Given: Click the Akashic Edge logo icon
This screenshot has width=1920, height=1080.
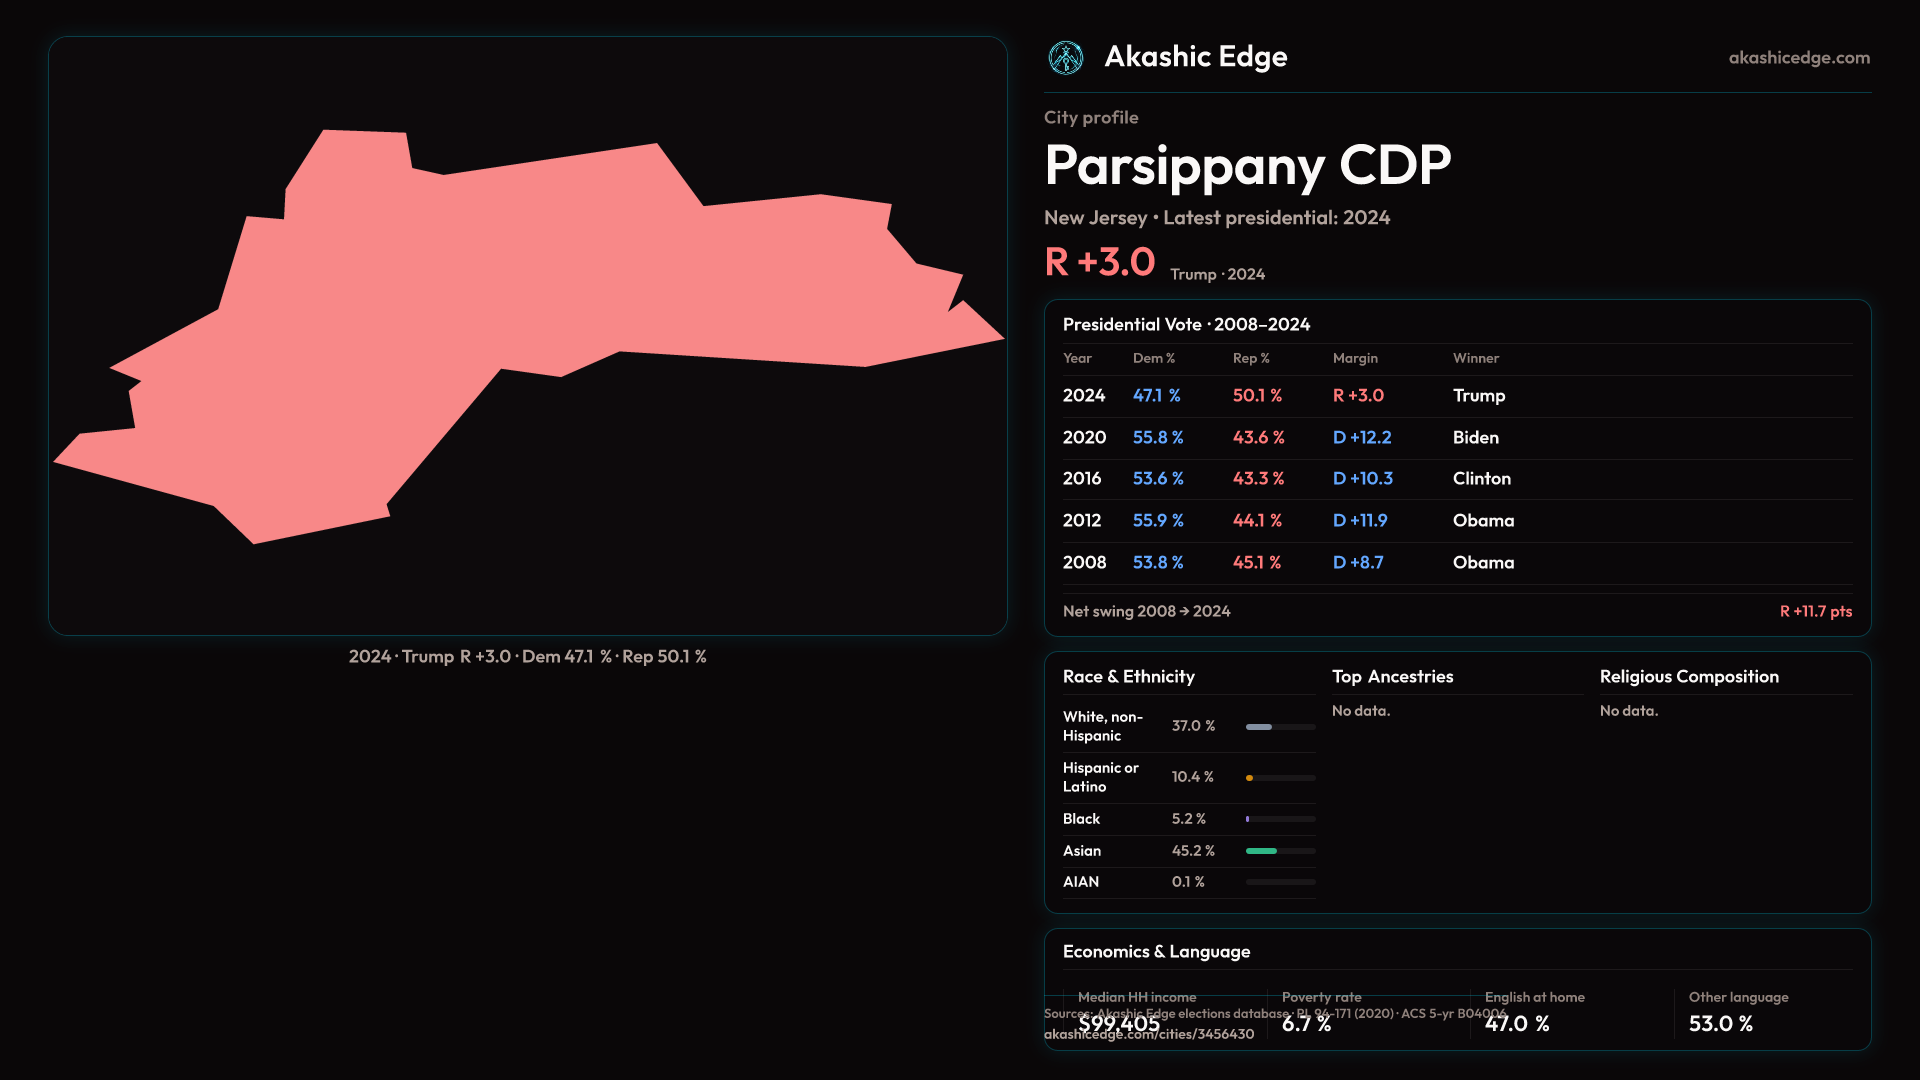Looking at the screenshot, I should click(1065, 58).
